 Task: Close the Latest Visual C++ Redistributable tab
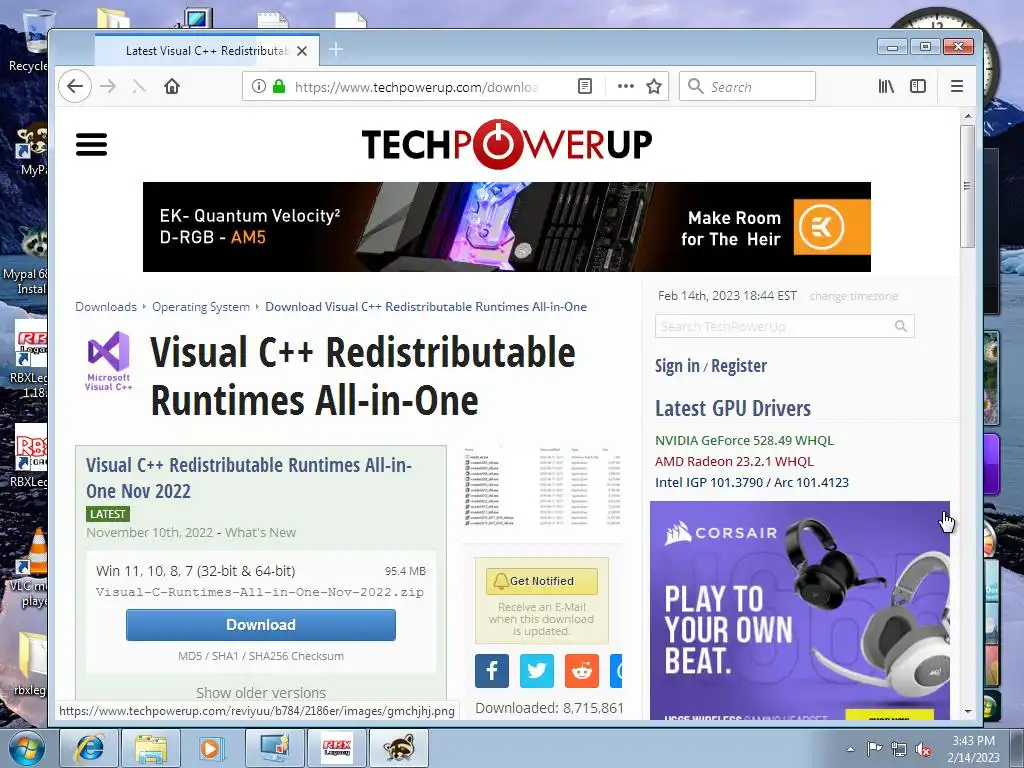coord(302,51)
